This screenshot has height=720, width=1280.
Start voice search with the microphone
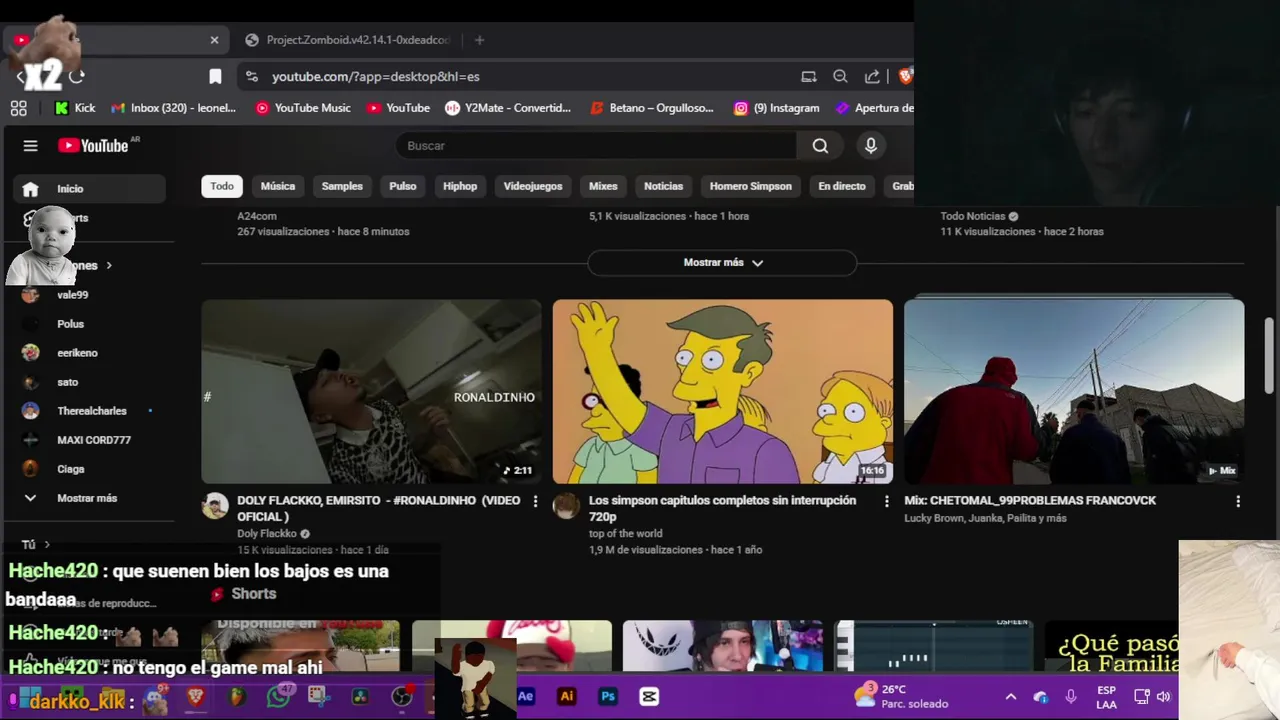click(871, 146)
